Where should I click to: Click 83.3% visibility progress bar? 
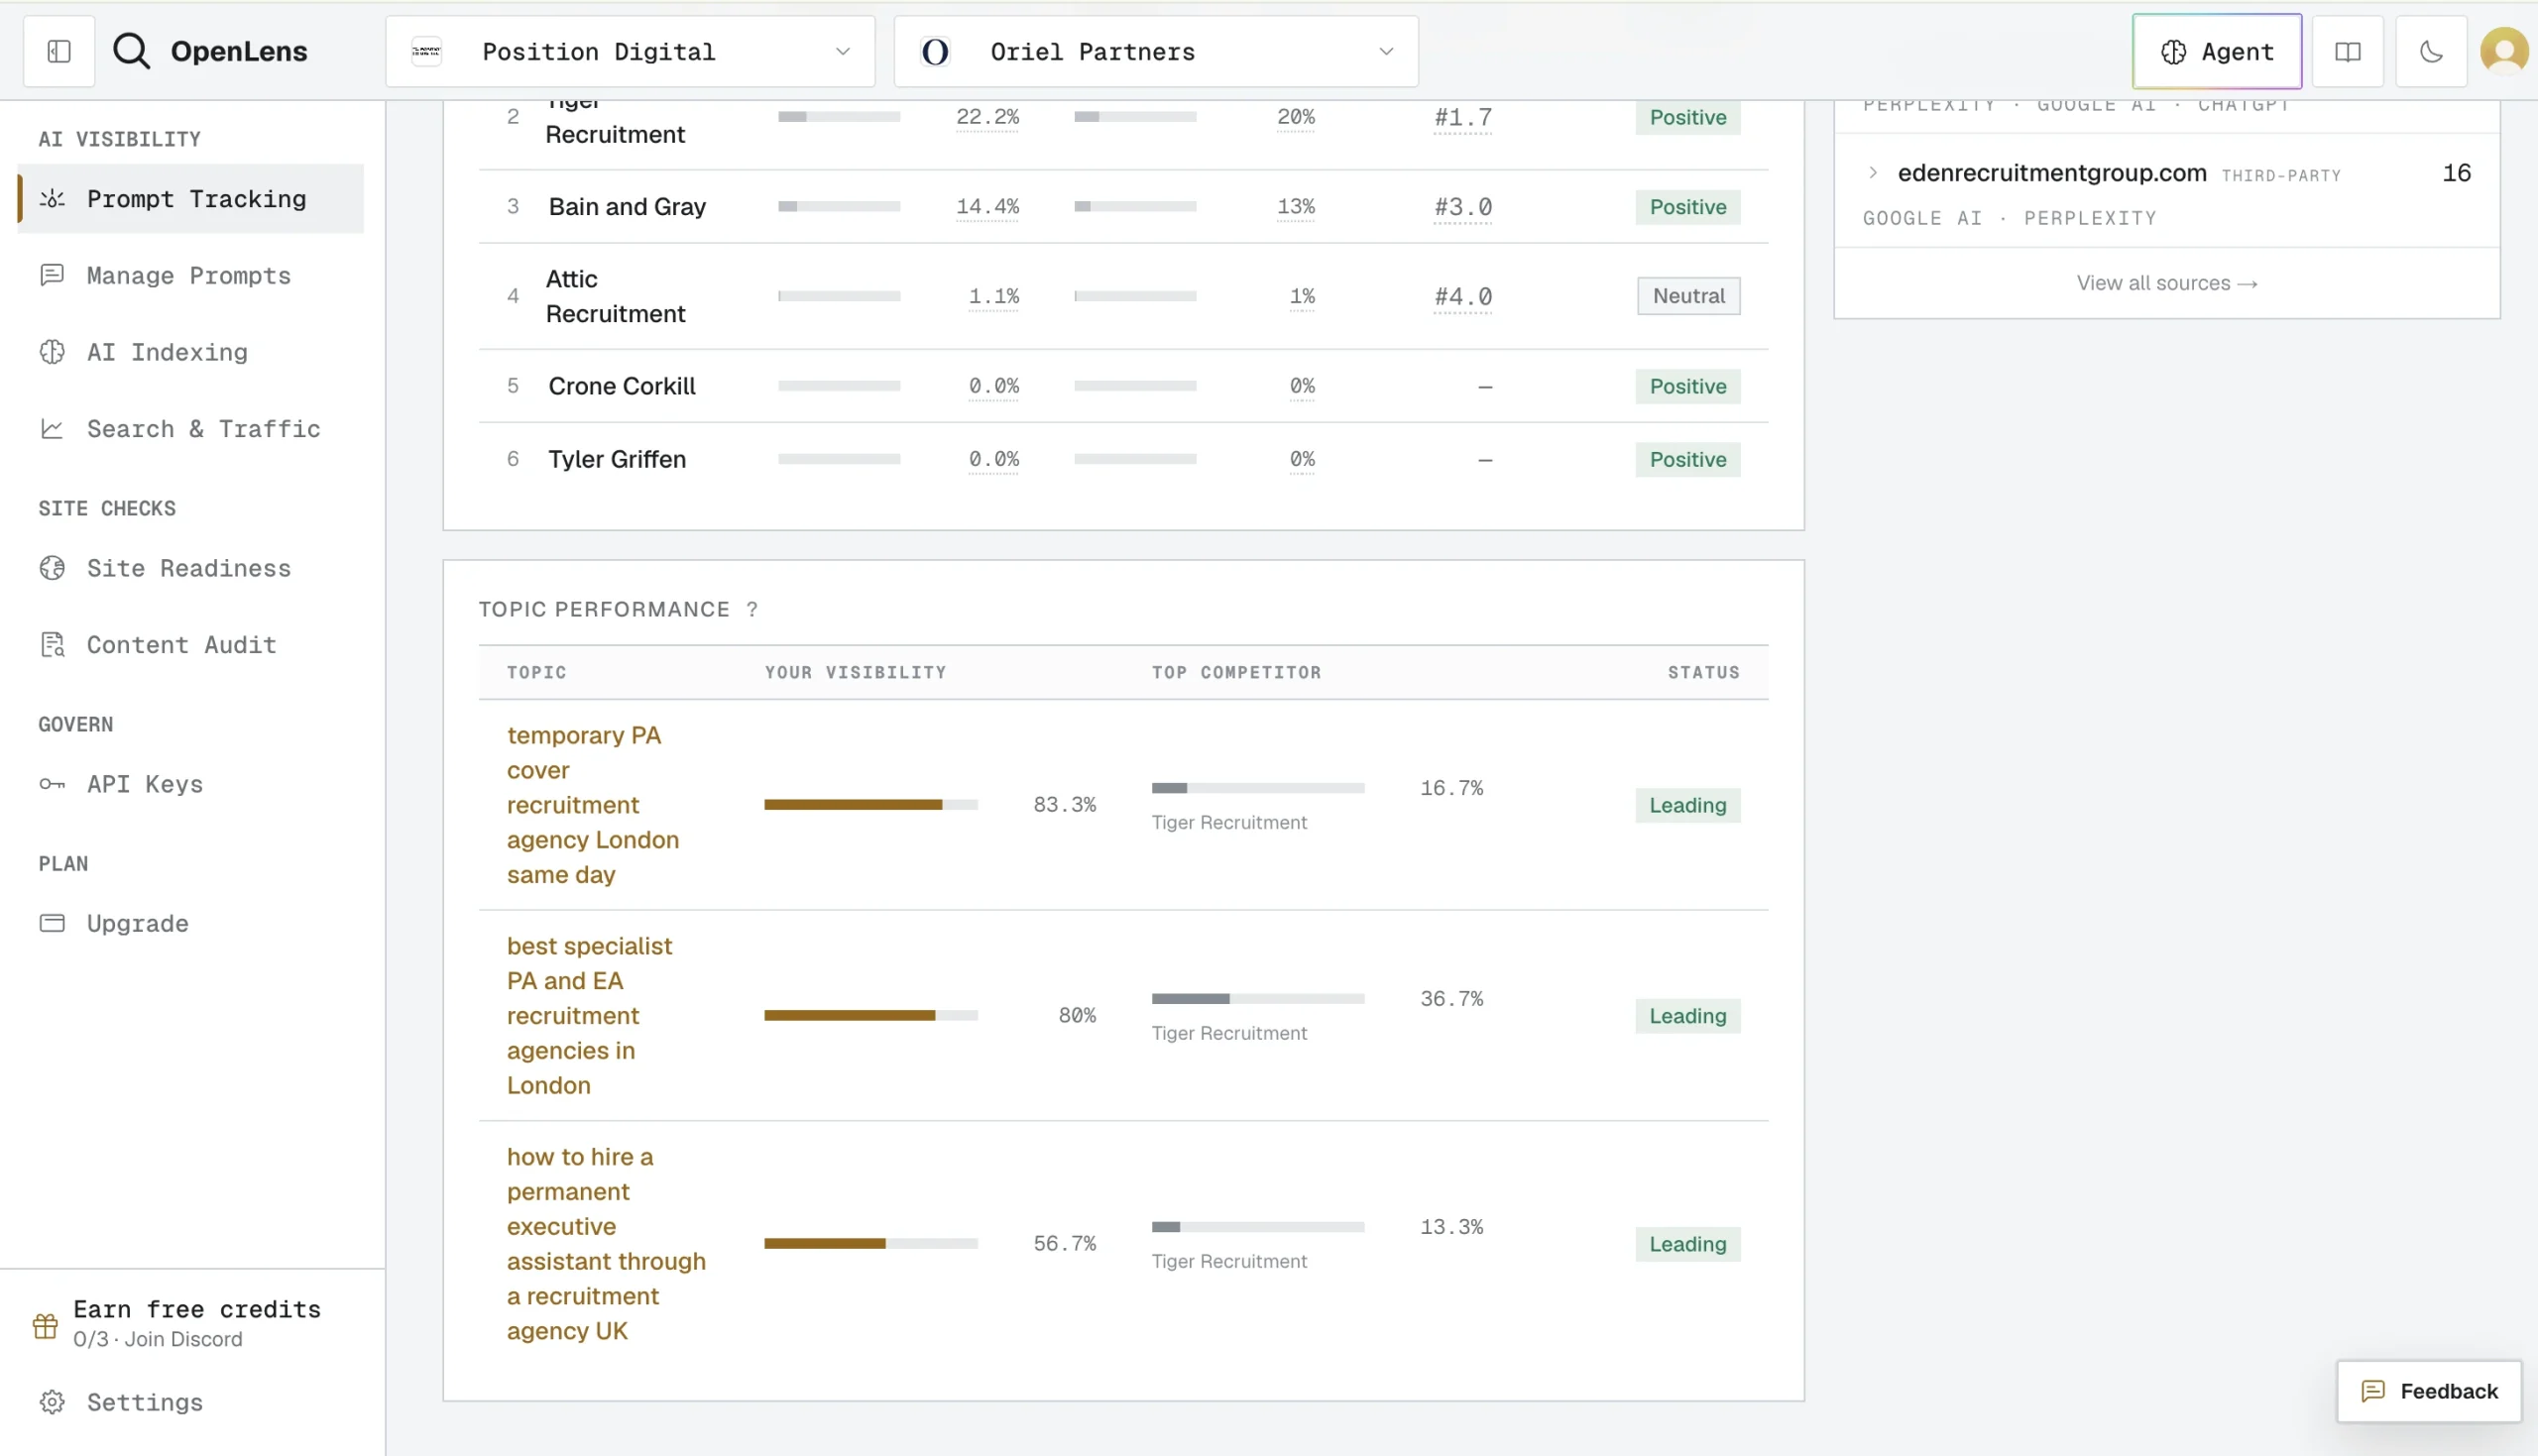(871, 805)
